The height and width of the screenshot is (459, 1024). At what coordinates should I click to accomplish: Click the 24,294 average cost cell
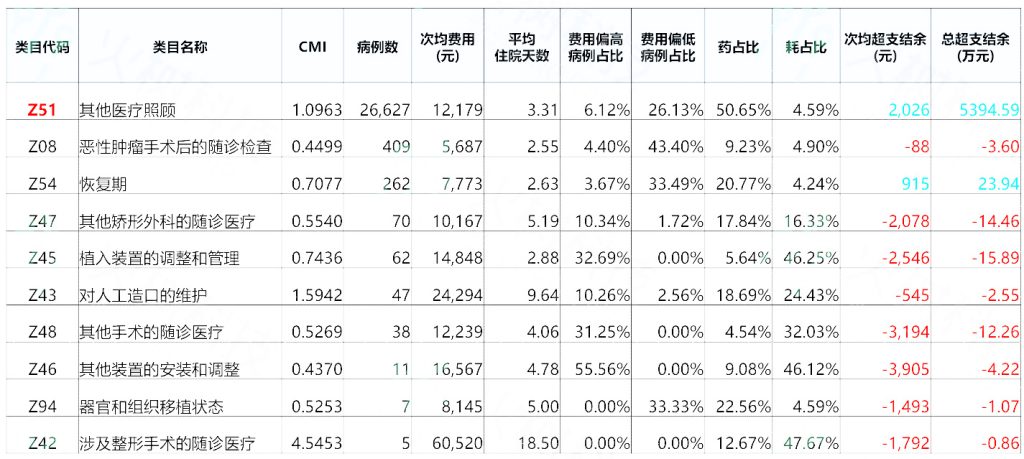pyautogui.click(x=457, y=296)
